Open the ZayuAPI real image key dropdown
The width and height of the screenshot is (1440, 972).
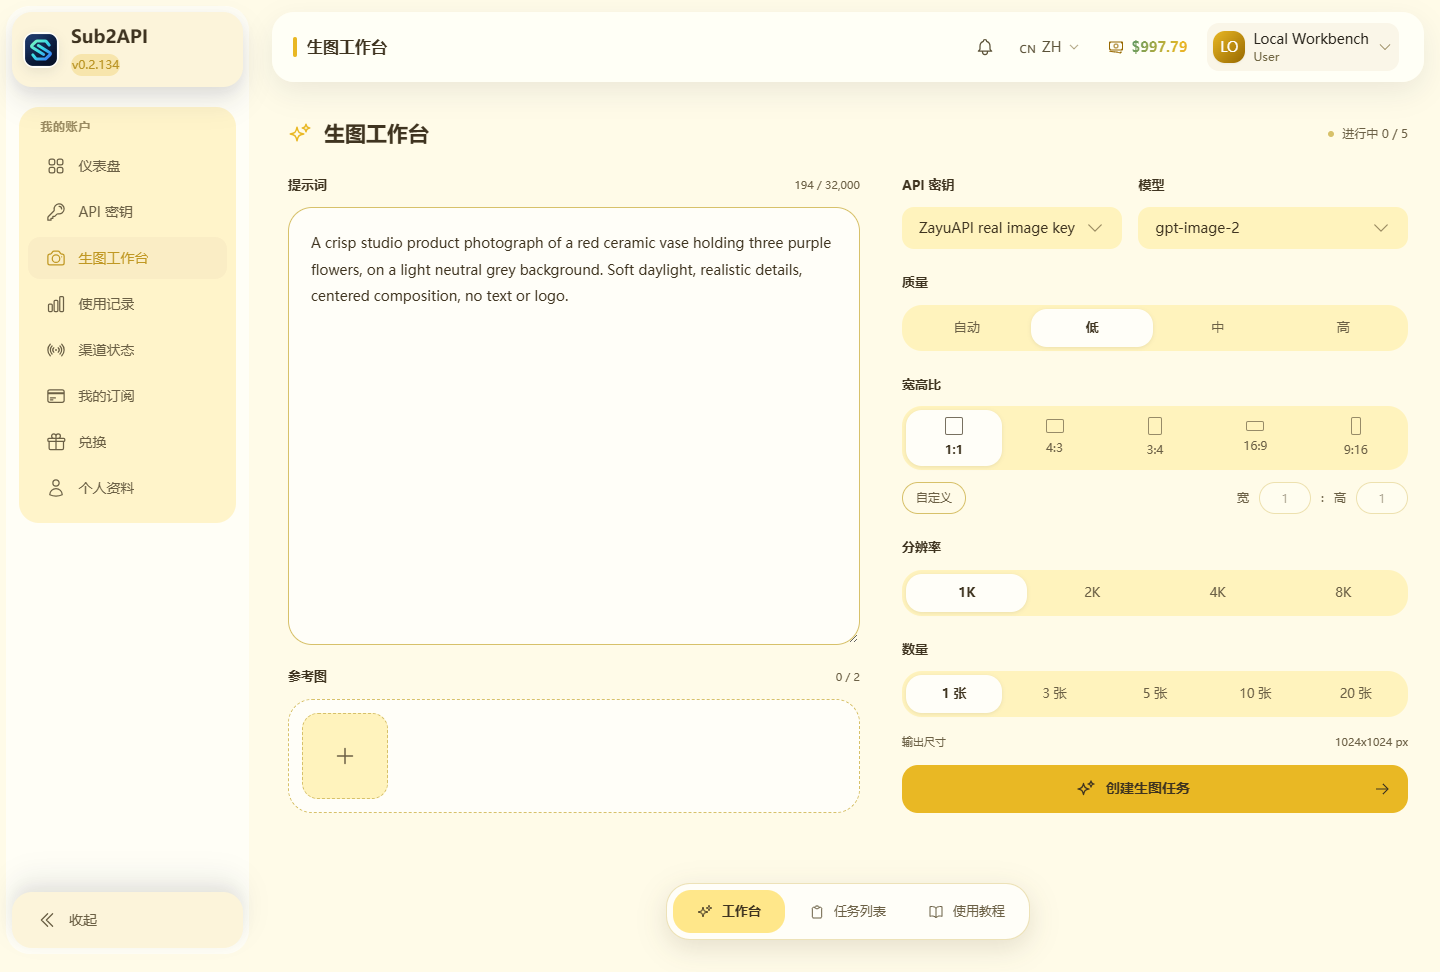click(1012, 228)
